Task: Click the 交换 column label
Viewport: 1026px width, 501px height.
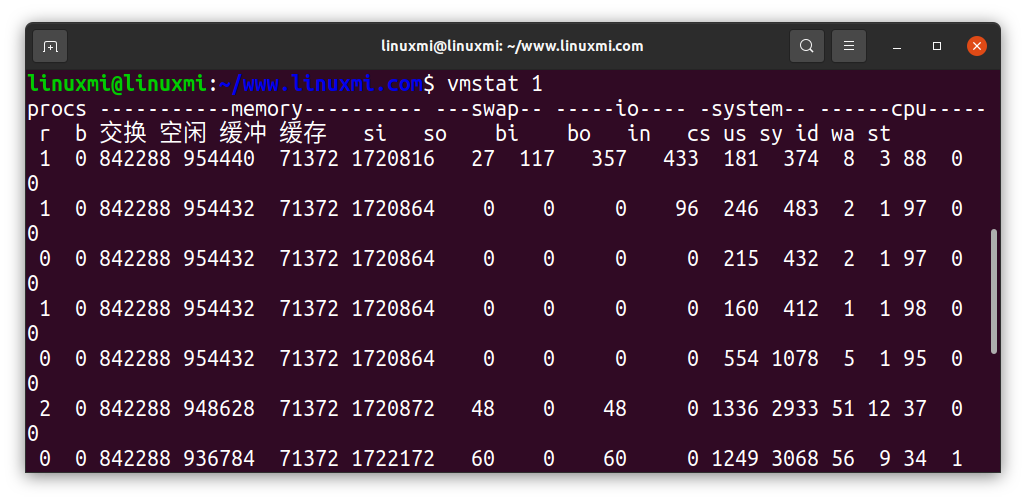Action: (x=123, y=133)
